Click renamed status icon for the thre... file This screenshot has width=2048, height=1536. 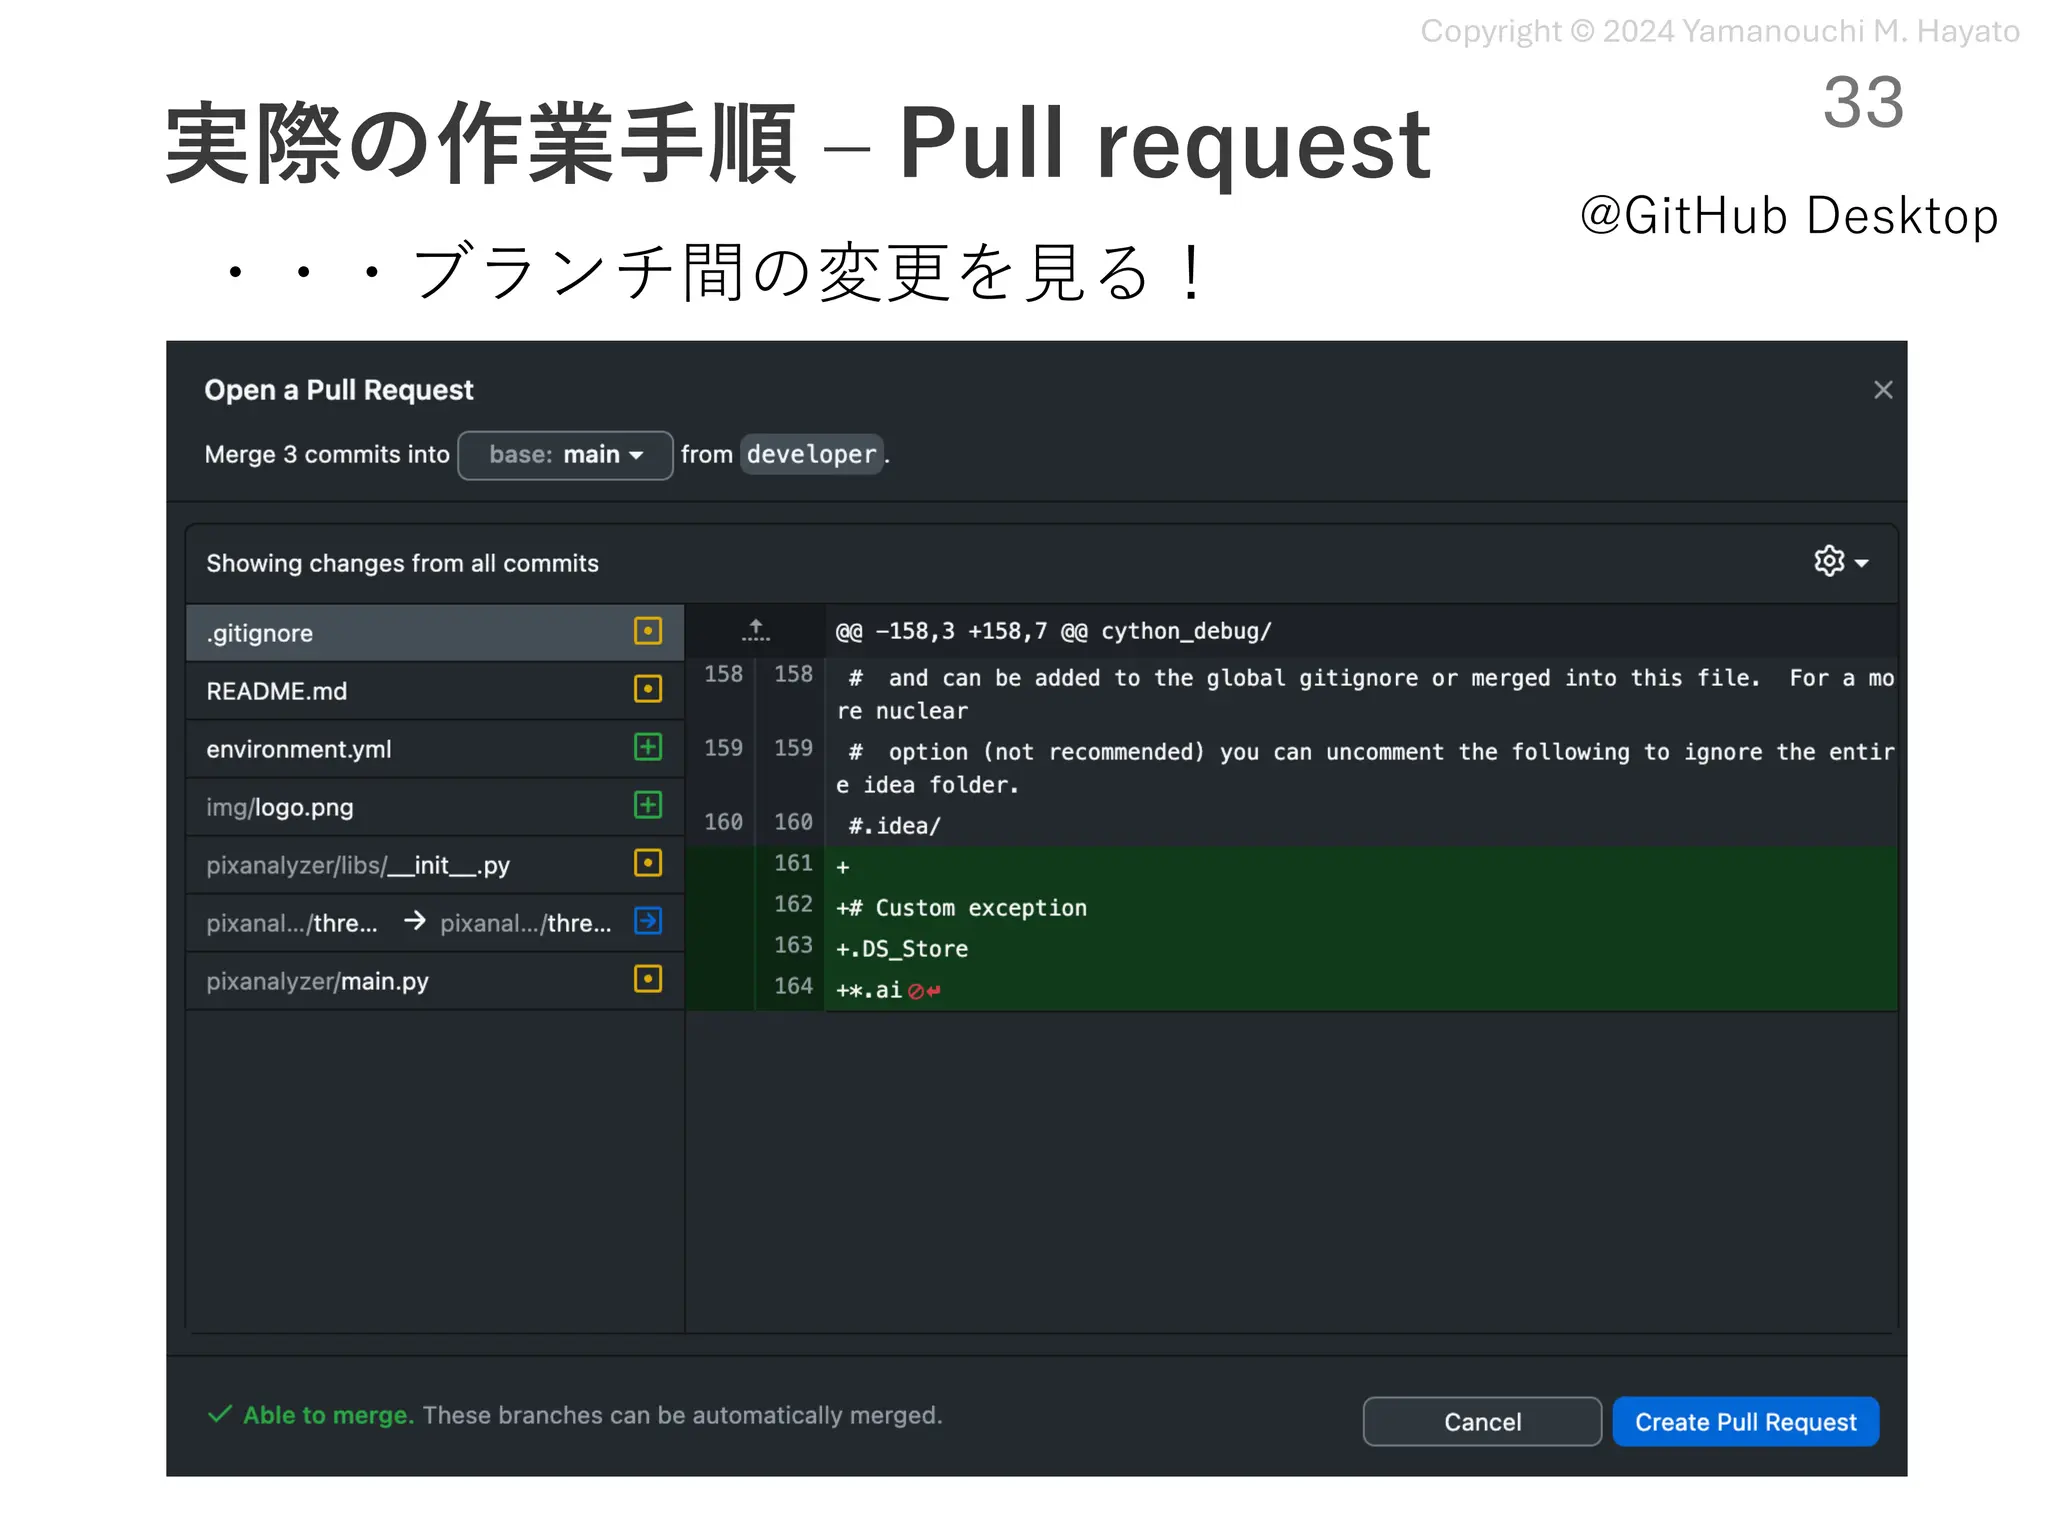click(x=648, y=921)
